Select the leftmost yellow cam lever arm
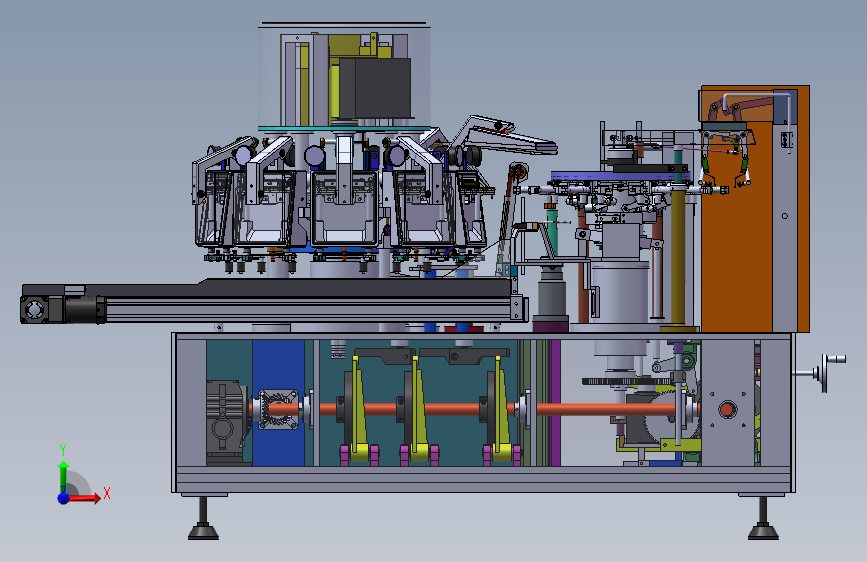Screen dimensions: 867x562 [359, 410]
